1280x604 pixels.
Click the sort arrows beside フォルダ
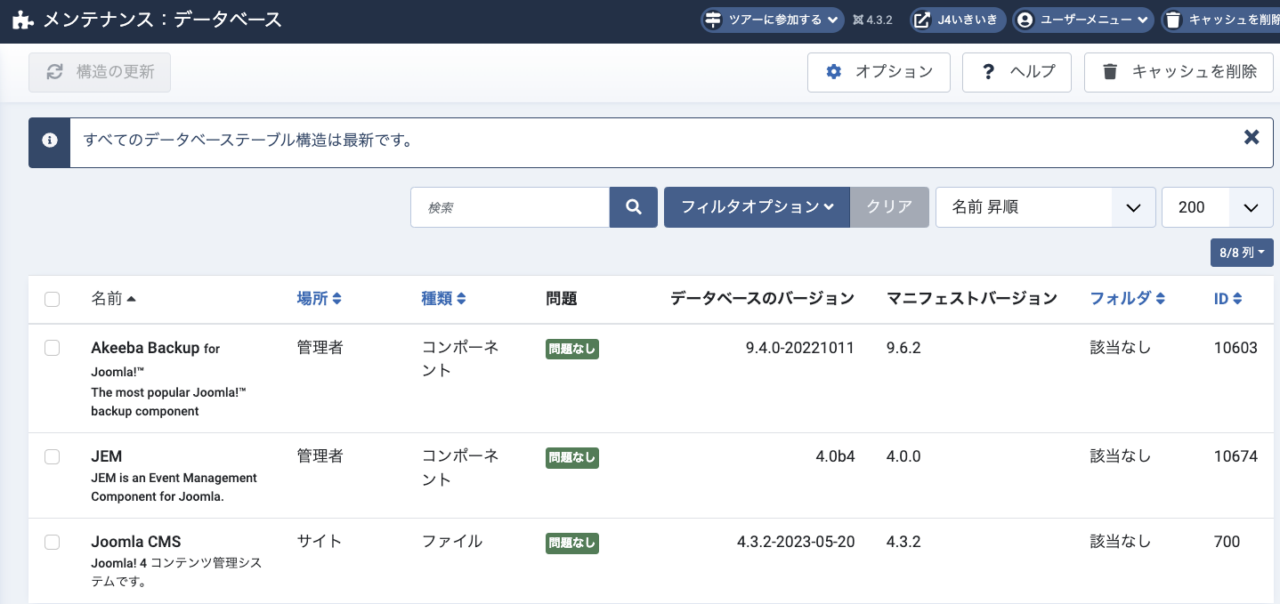coord(1159,299)
